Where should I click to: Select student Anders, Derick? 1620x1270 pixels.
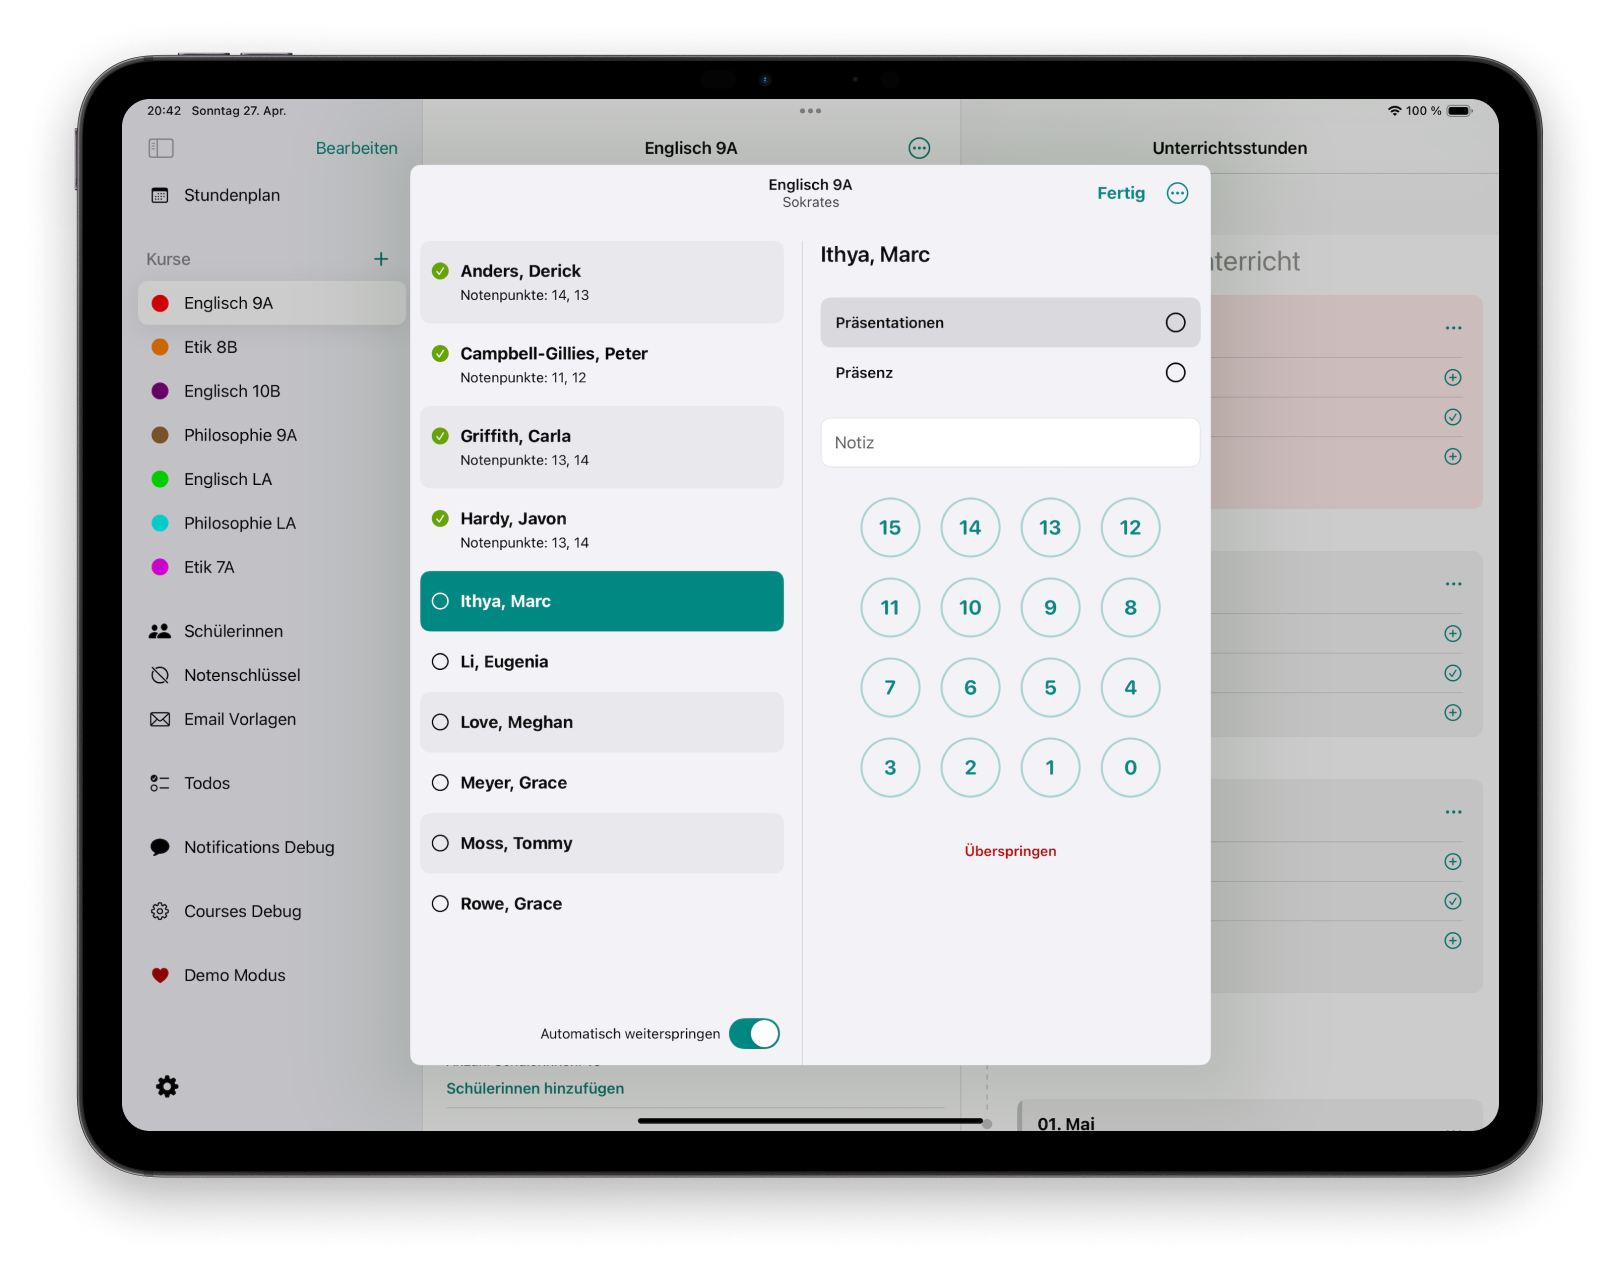(602, 282)
